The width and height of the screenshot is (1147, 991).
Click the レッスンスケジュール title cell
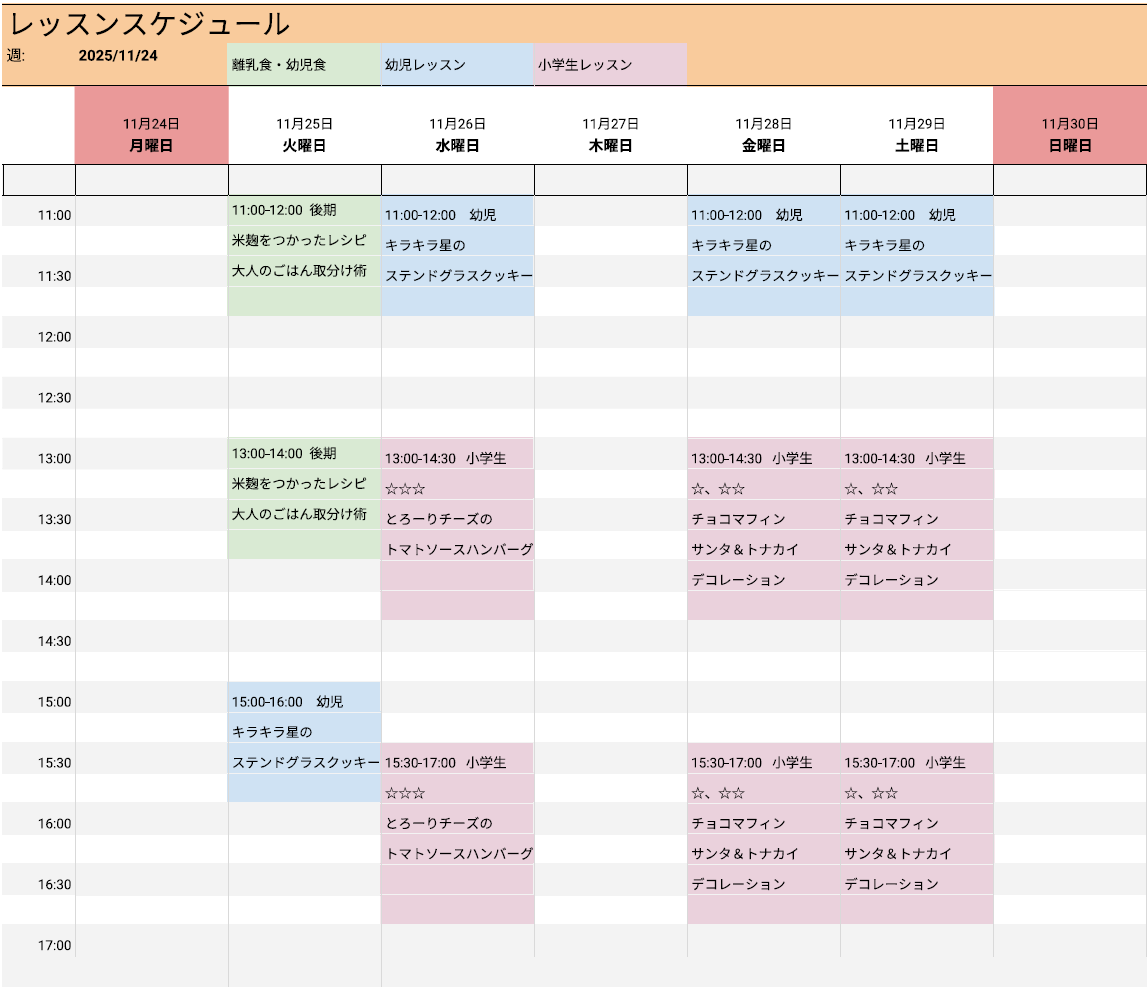pos(150,24)
